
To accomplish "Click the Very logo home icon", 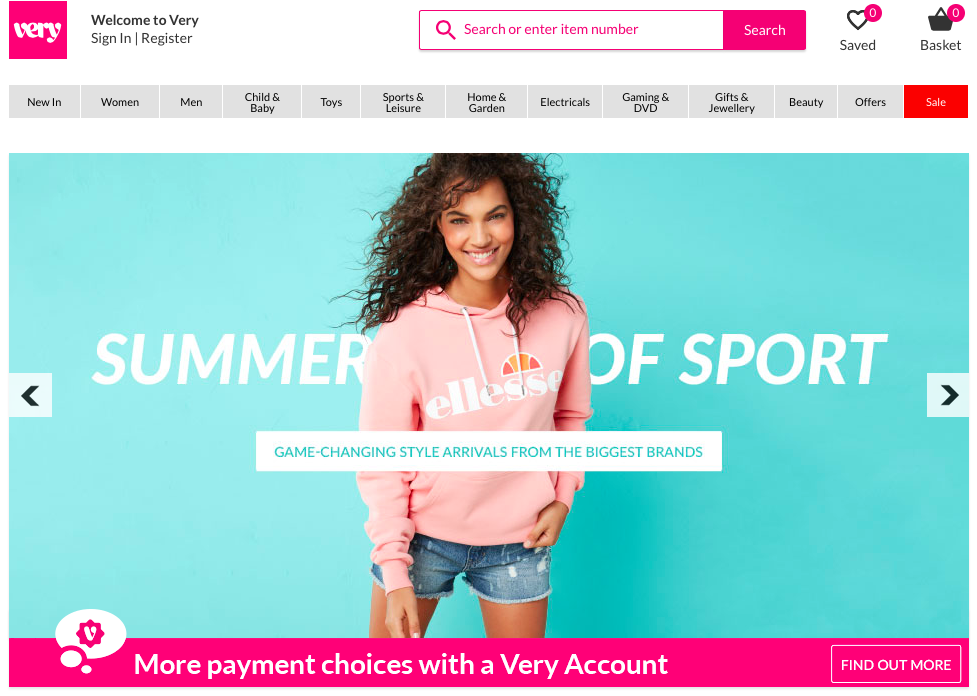I will pos(38,30).
